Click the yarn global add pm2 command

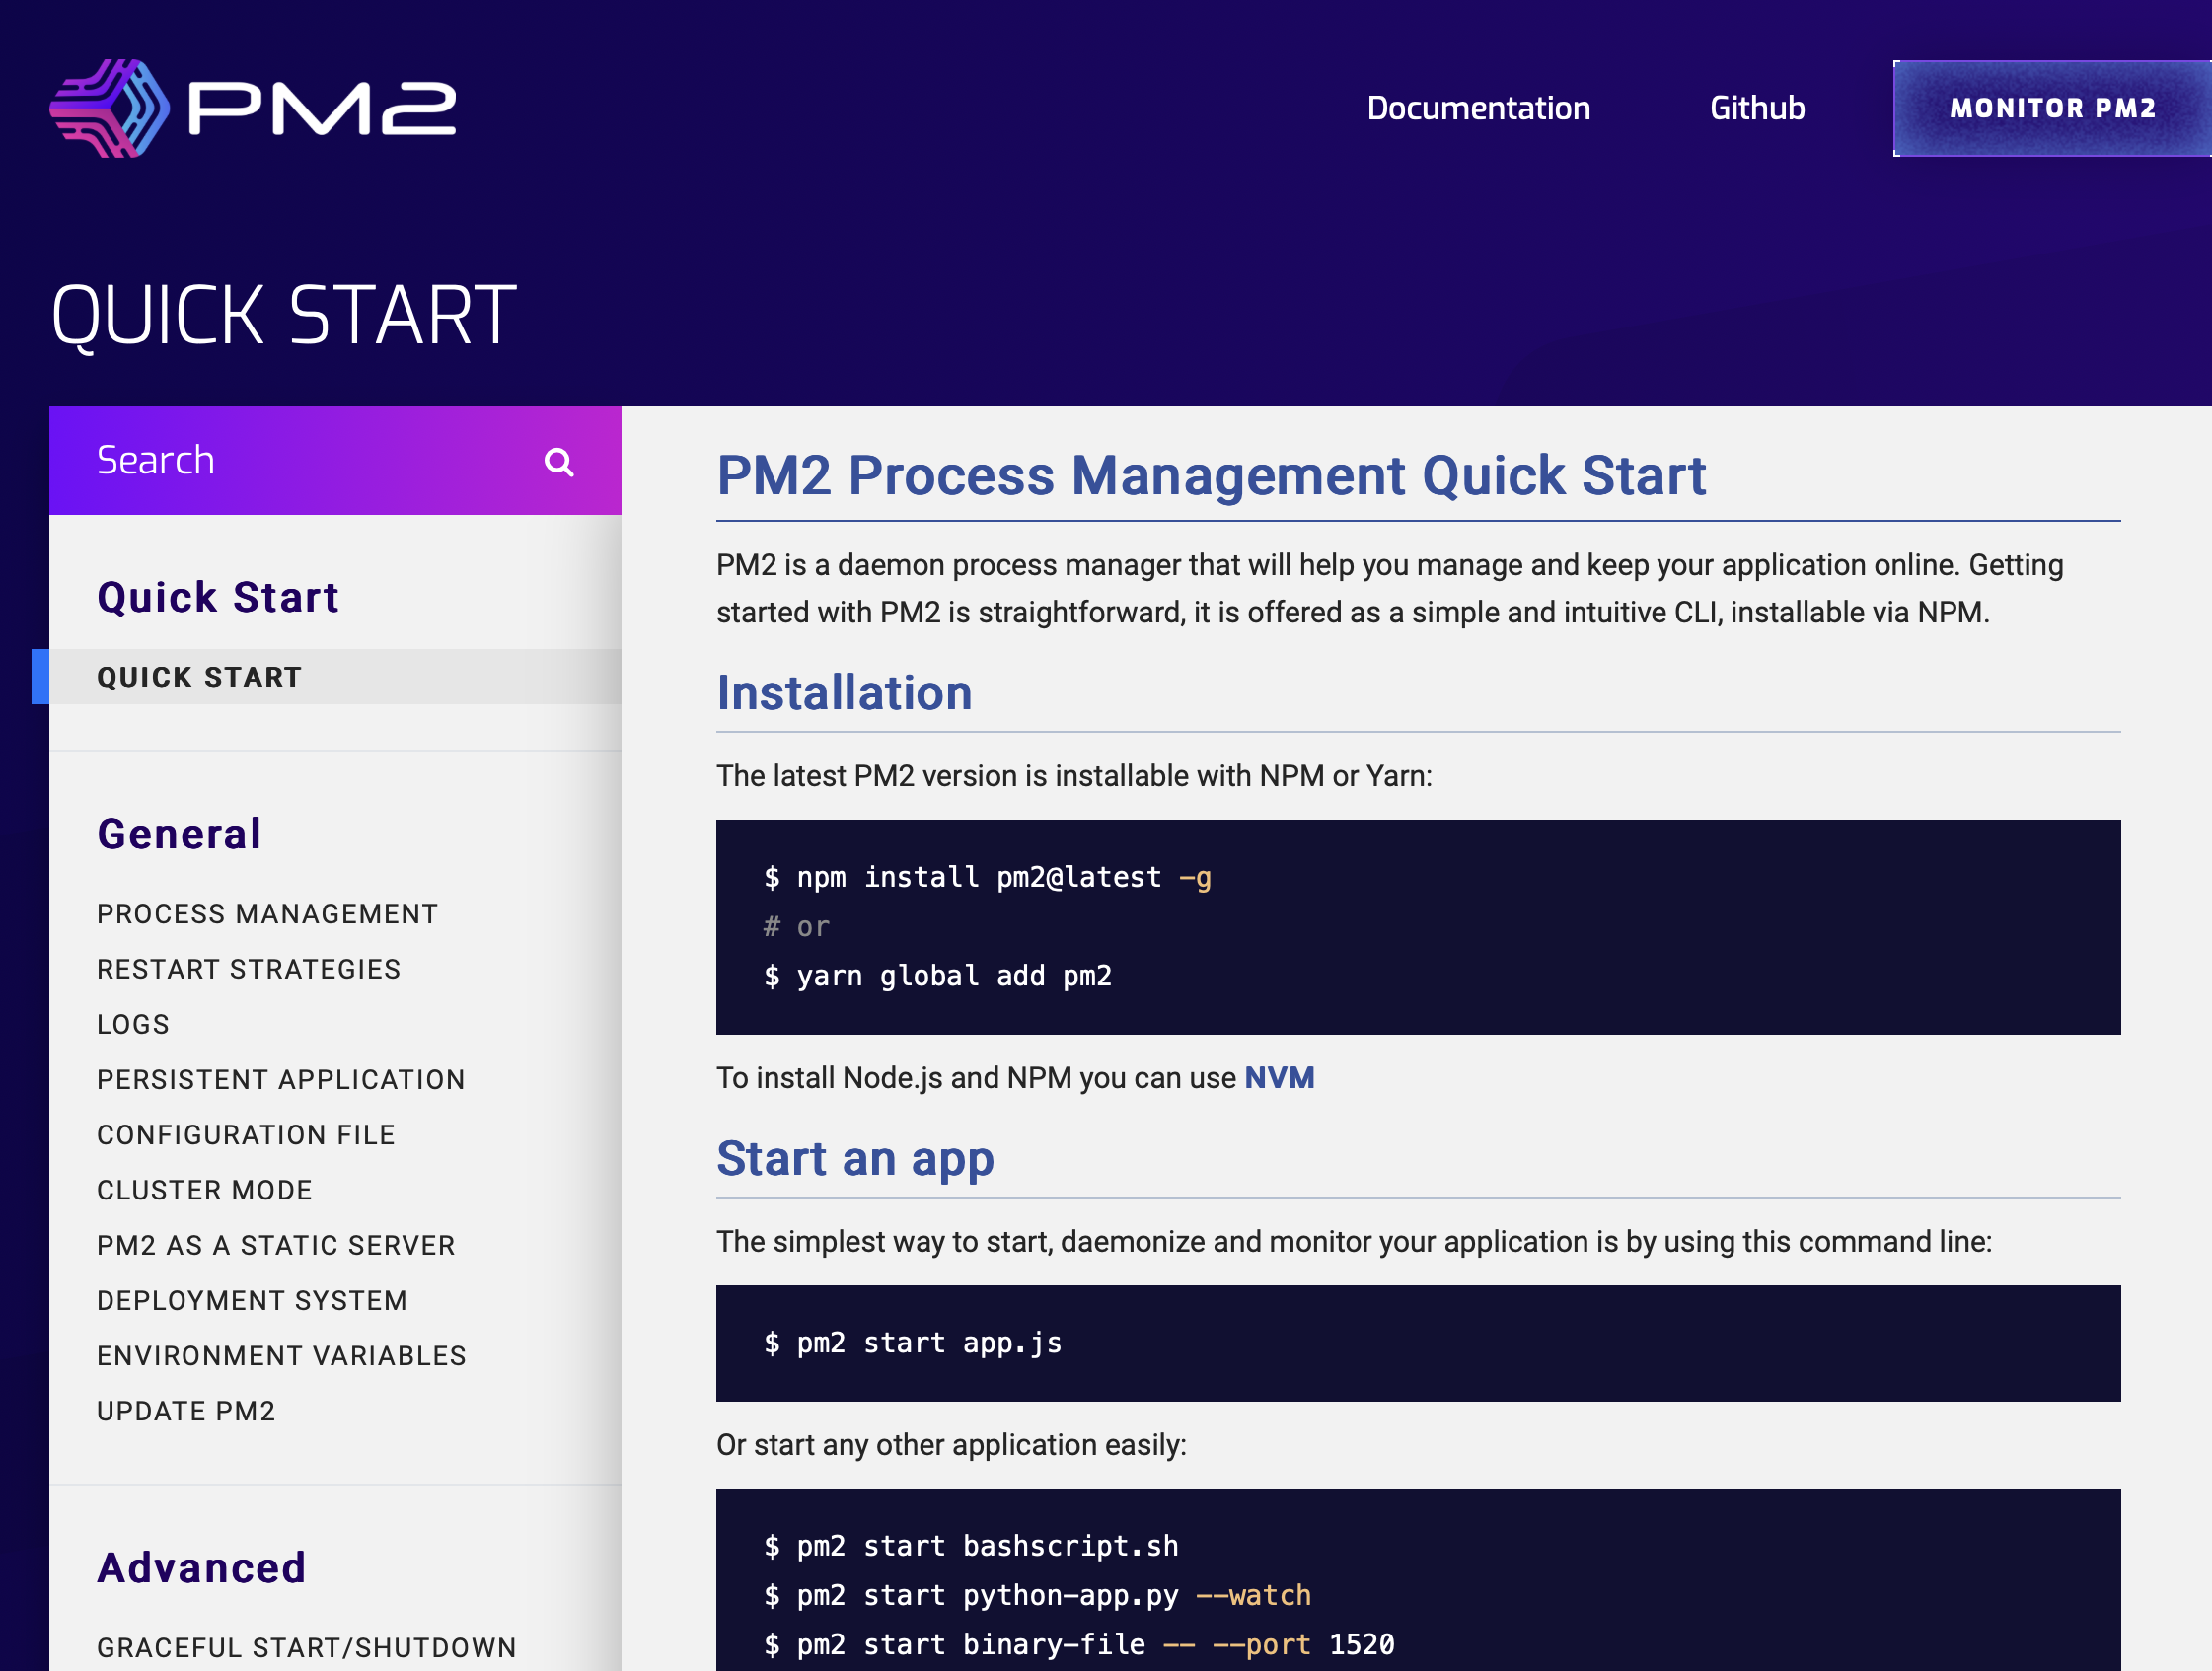[937, 976]
